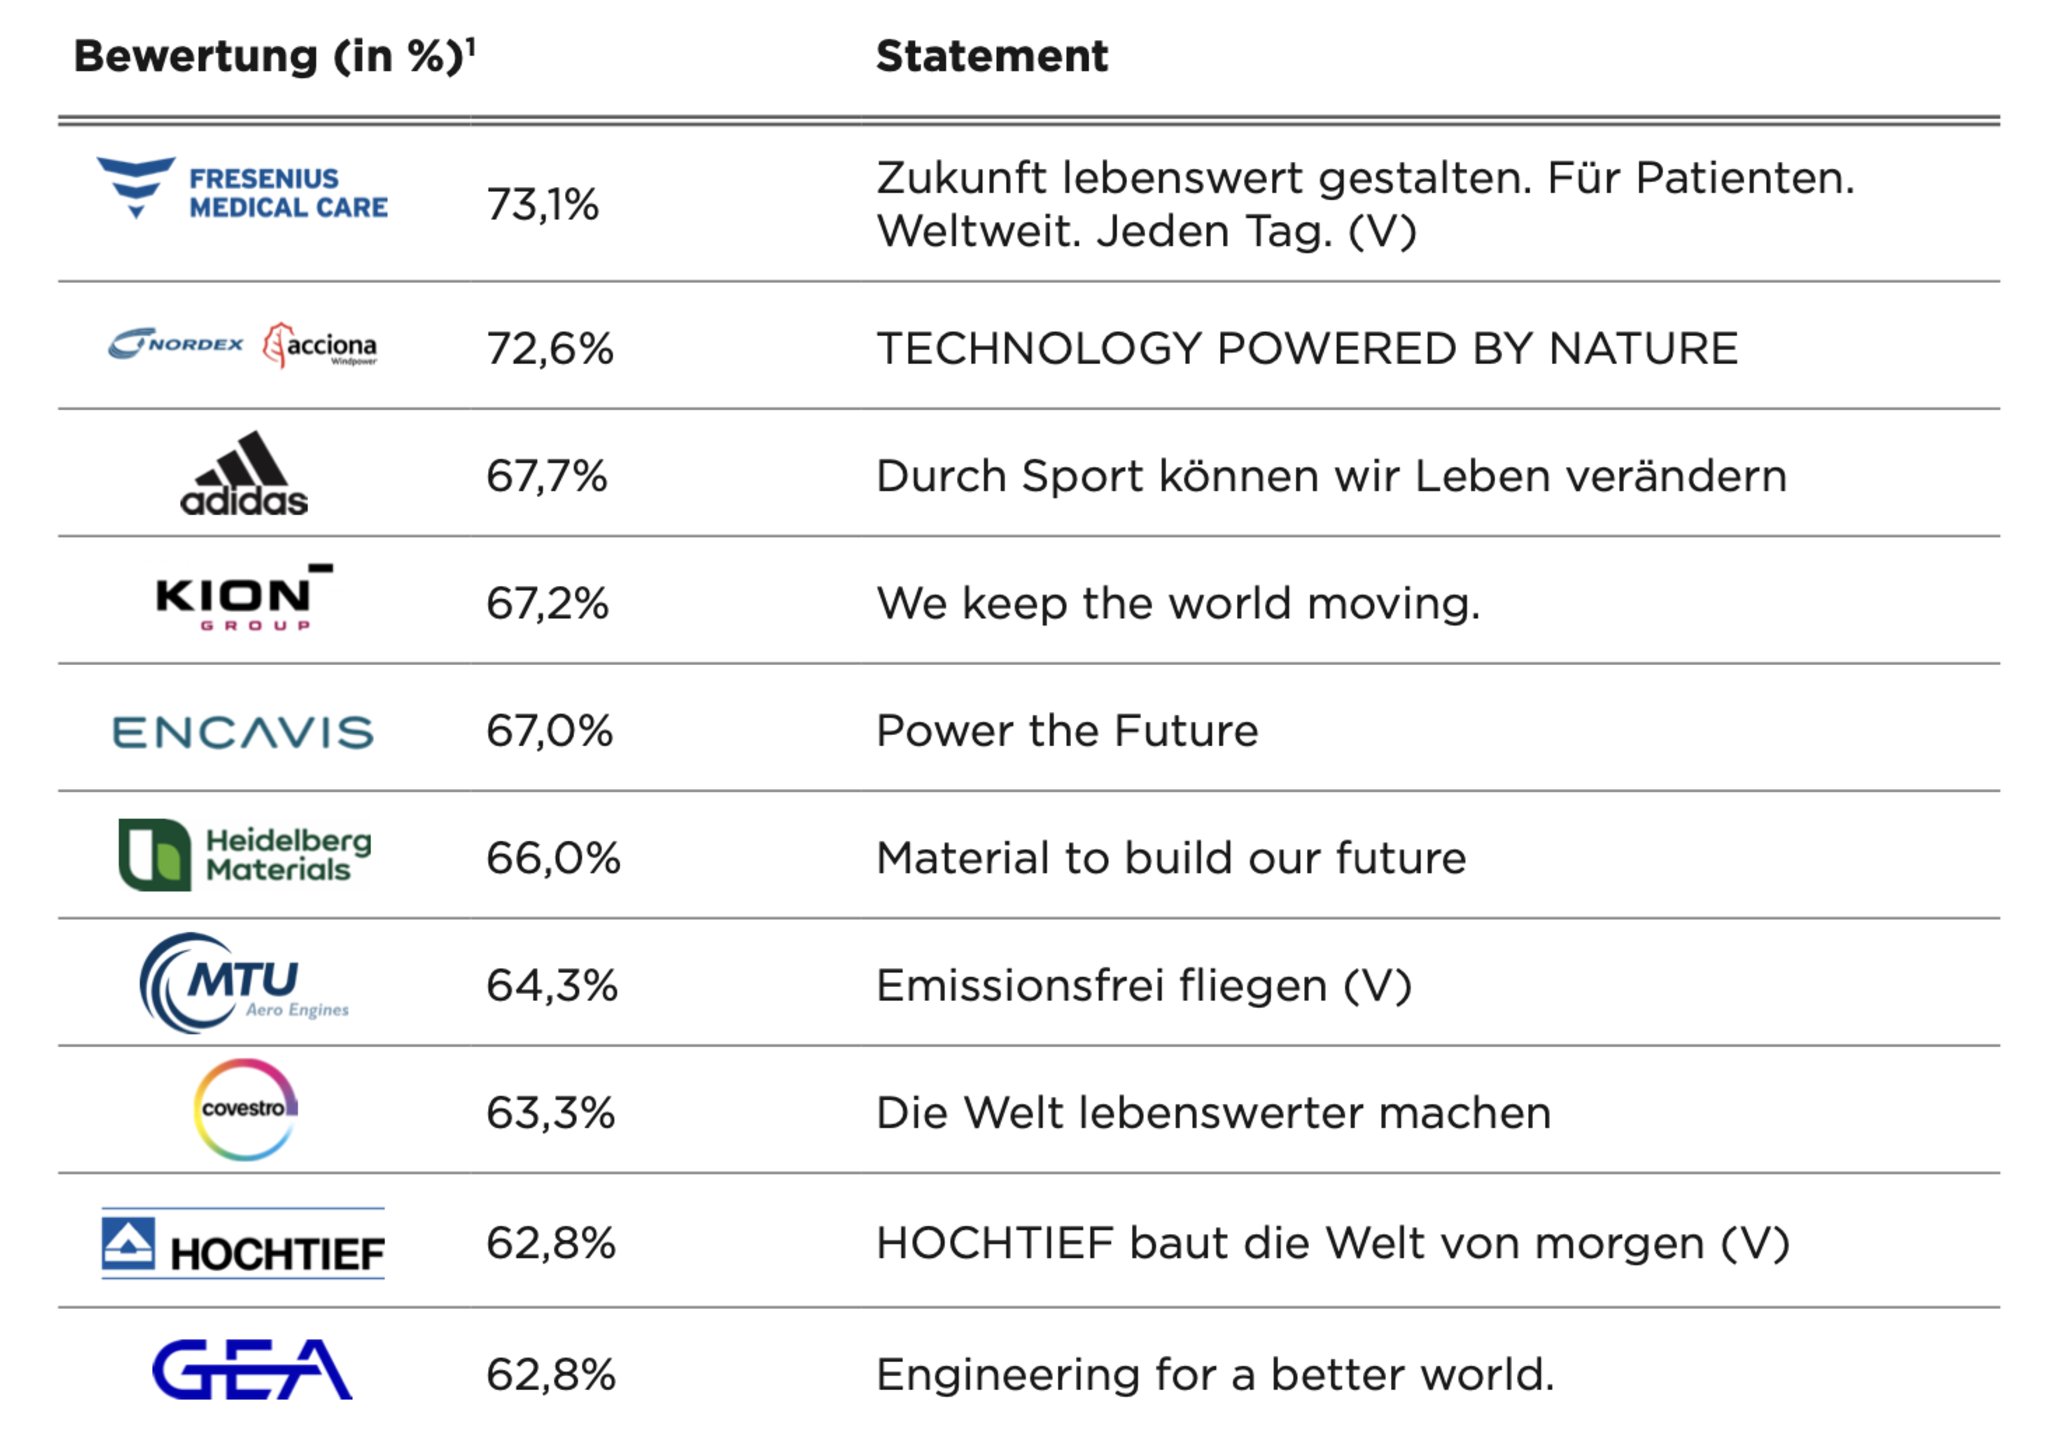The height and width of the screenshot is (1432, 2048).
Task: Select the statement 'TECHNOLOGY POWERED BY NATURE'
Action: coord(1307,349)
